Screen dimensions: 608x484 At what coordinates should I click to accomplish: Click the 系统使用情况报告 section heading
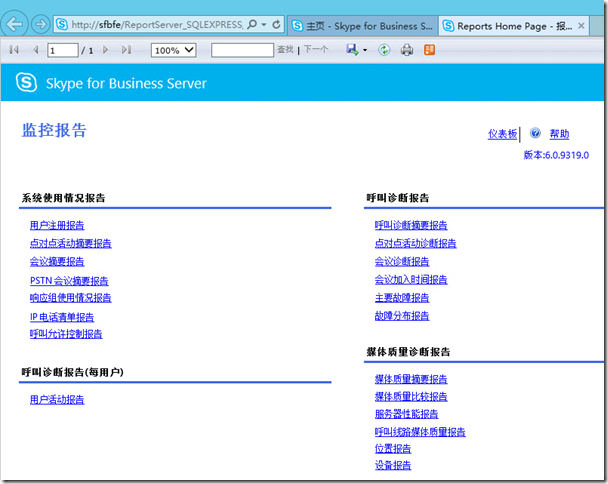tap(63, 198)
